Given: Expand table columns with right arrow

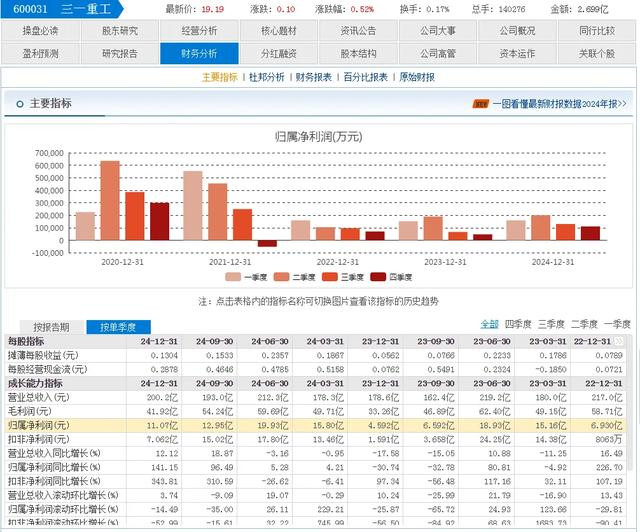Looking at the screenshot, I should pos(619,341).
